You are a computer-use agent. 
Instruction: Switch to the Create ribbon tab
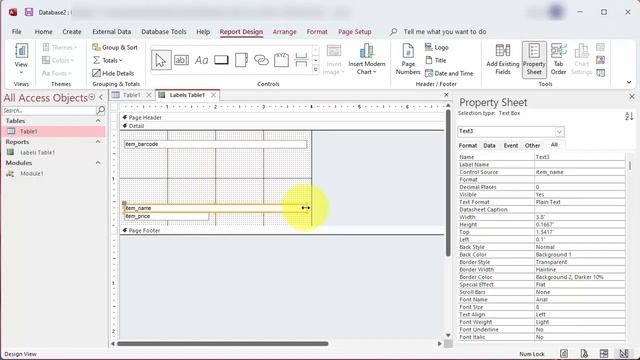coord(71,31)
